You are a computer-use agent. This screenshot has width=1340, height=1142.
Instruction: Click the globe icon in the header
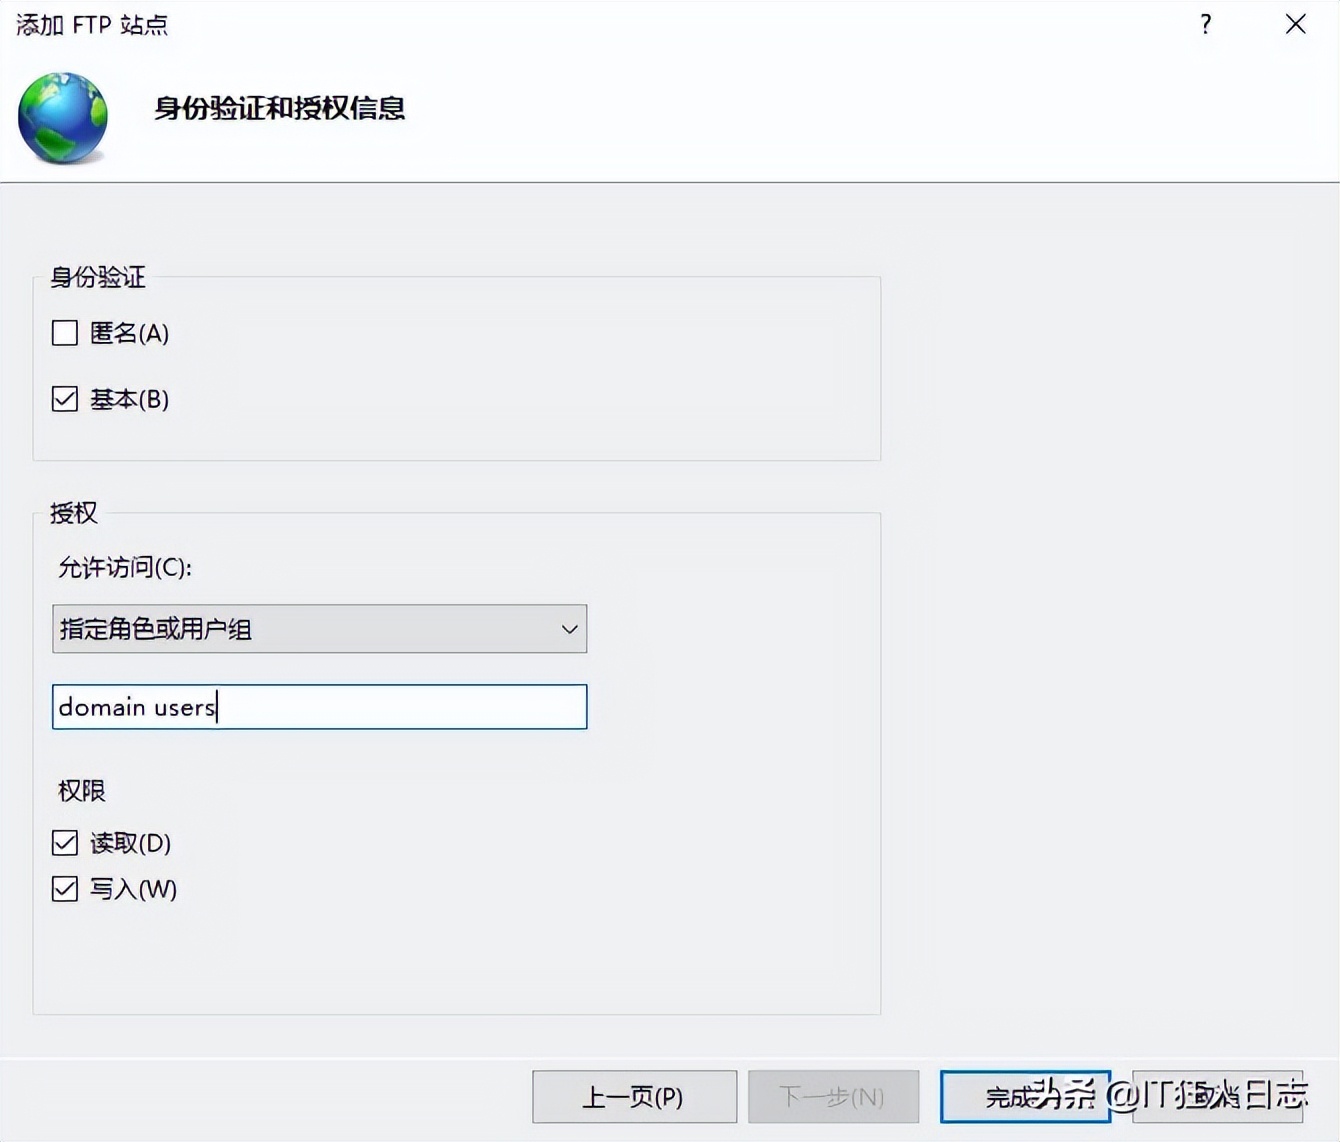[x=62, y=117]
